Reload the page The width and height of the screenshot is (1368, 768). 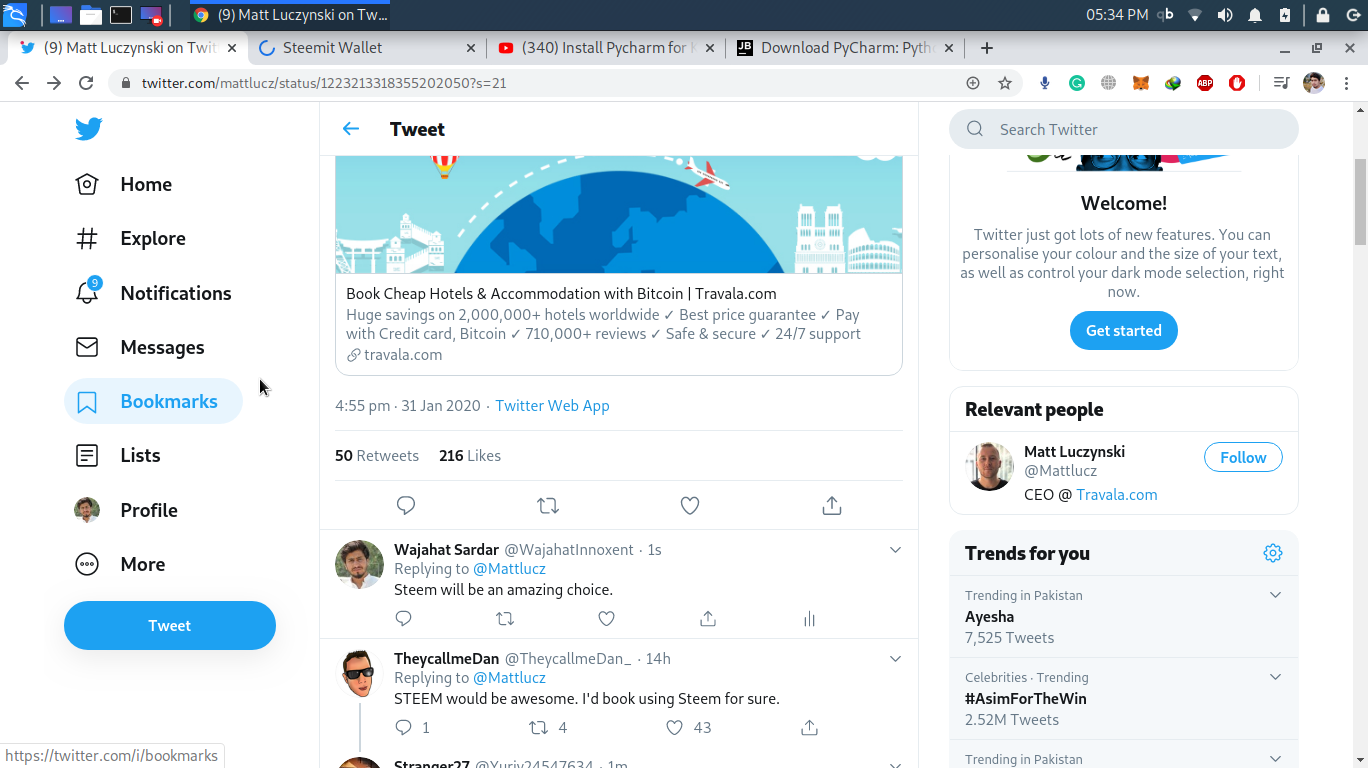pos(86,83)
